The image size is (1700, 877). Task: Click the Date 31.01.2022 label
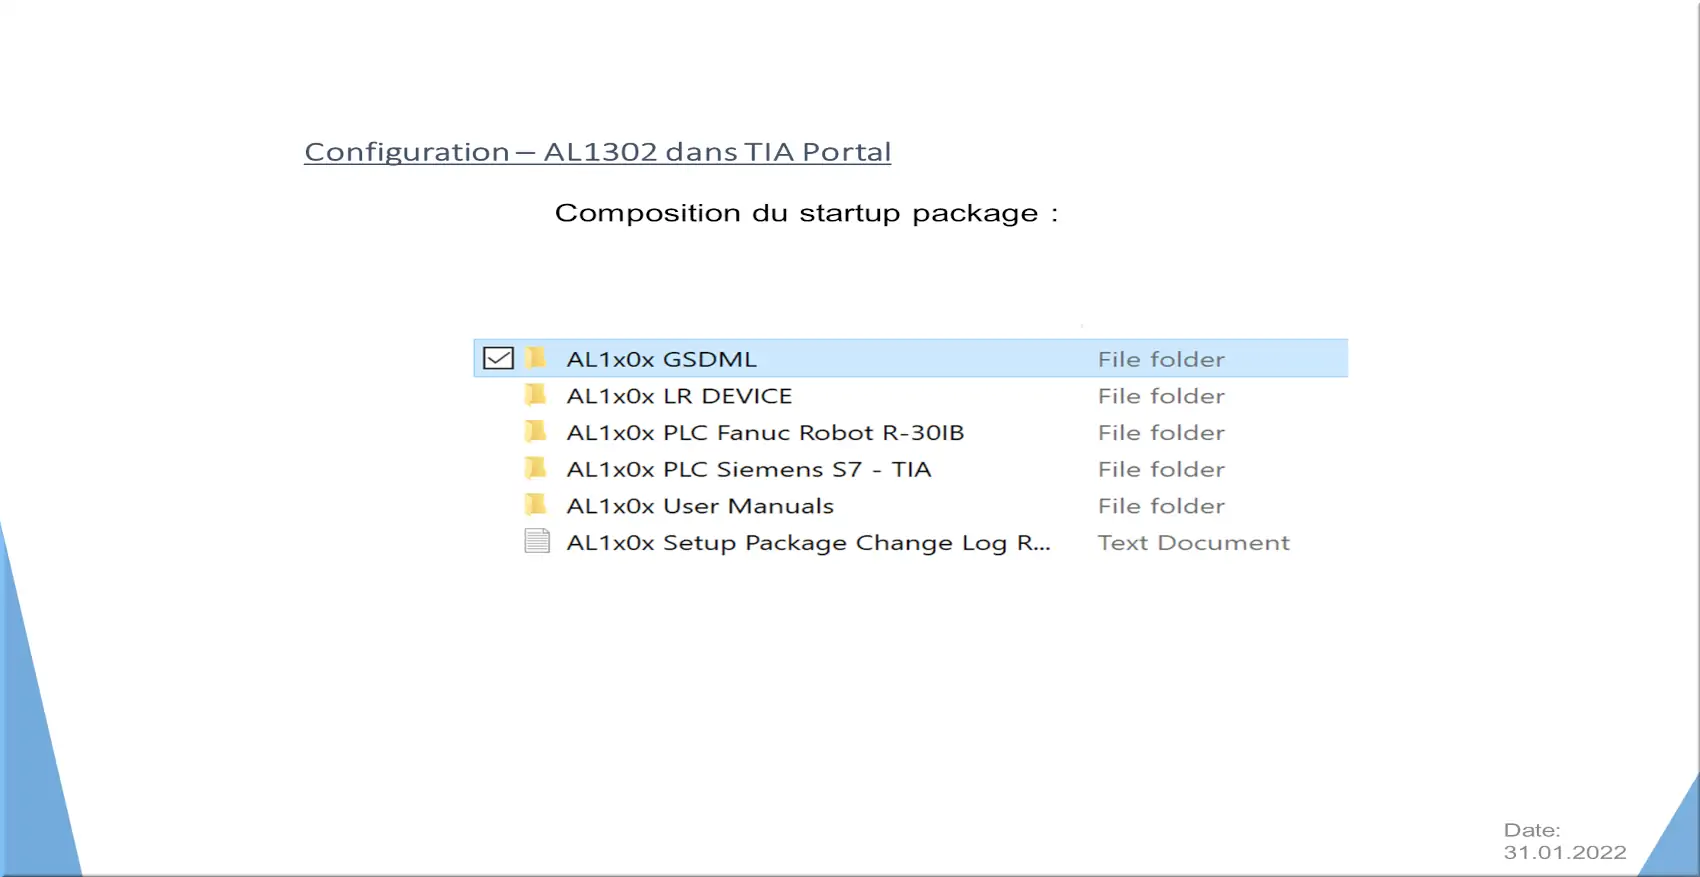(1565, 841)
